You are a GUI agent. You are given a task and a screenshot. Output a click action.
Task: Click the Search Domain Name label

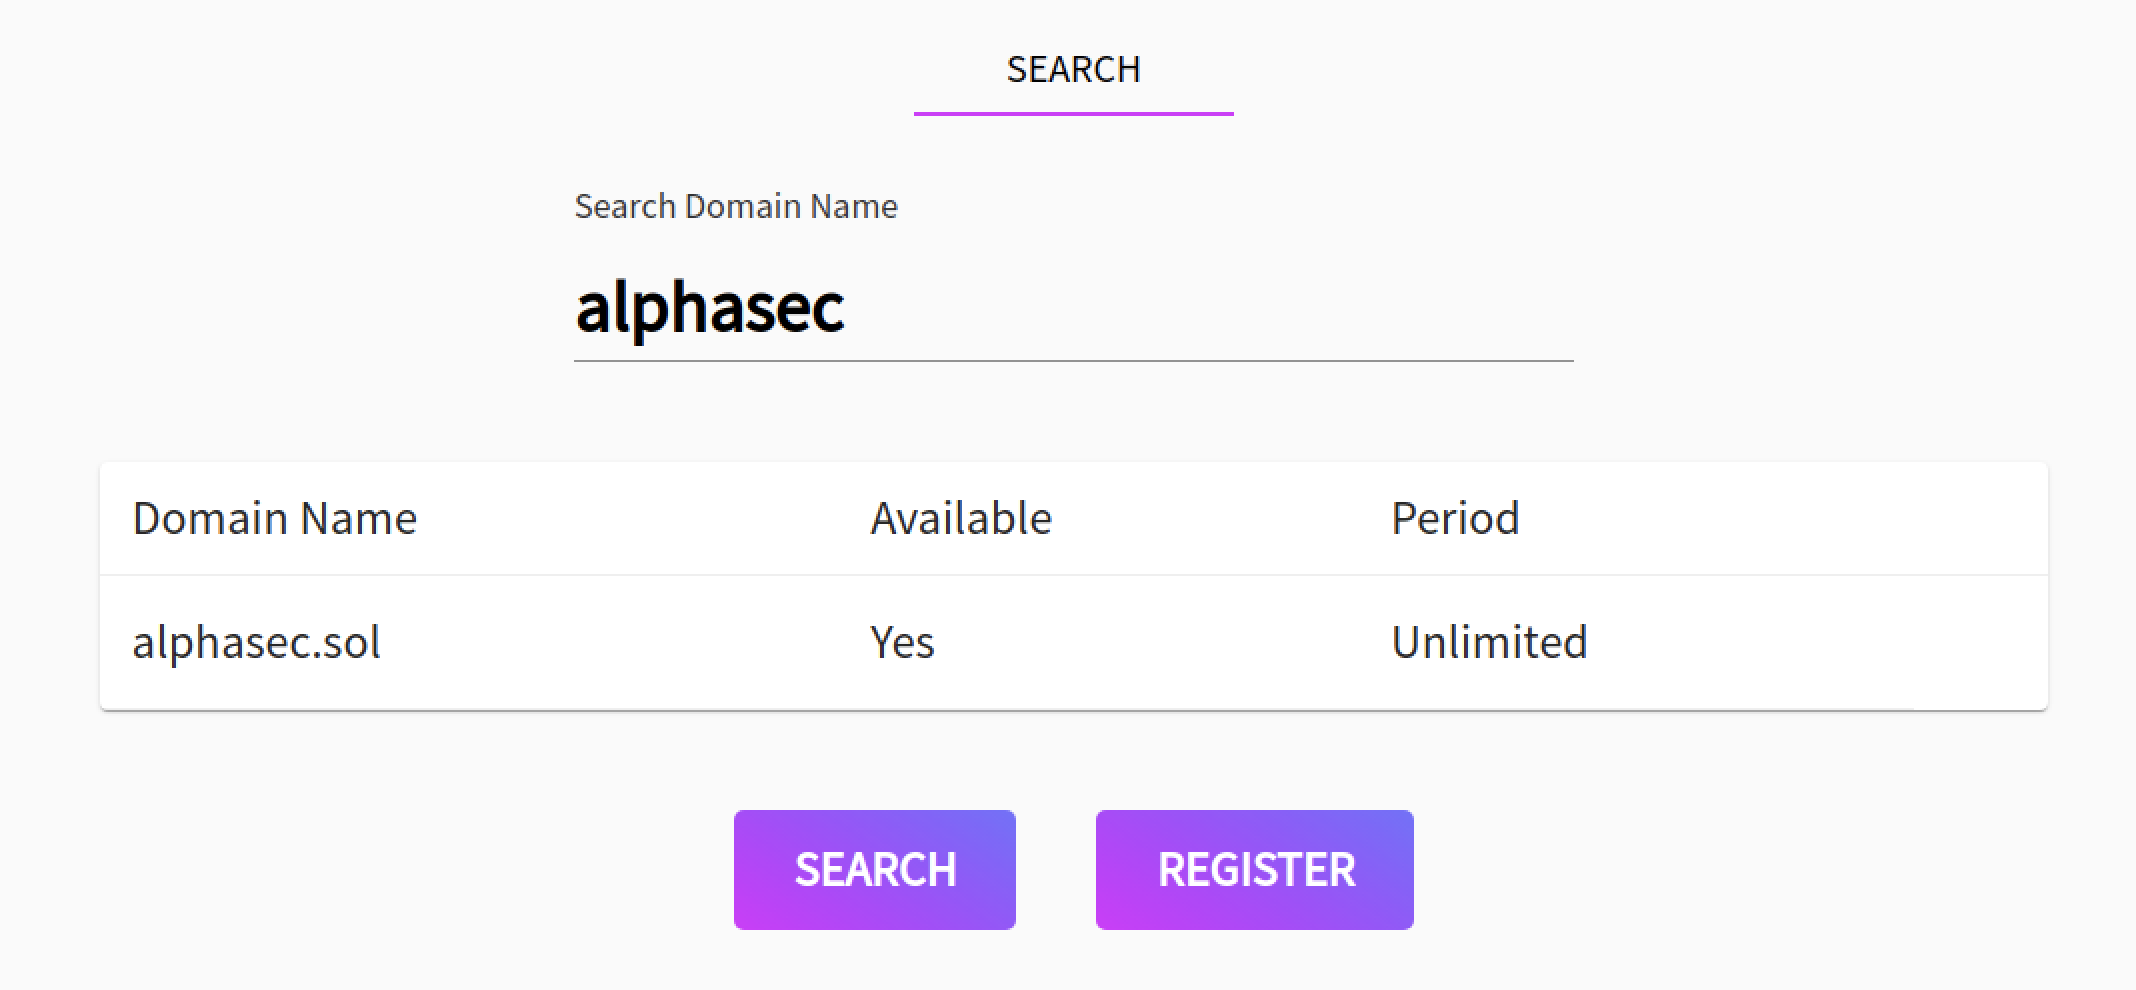pos(735,206)
